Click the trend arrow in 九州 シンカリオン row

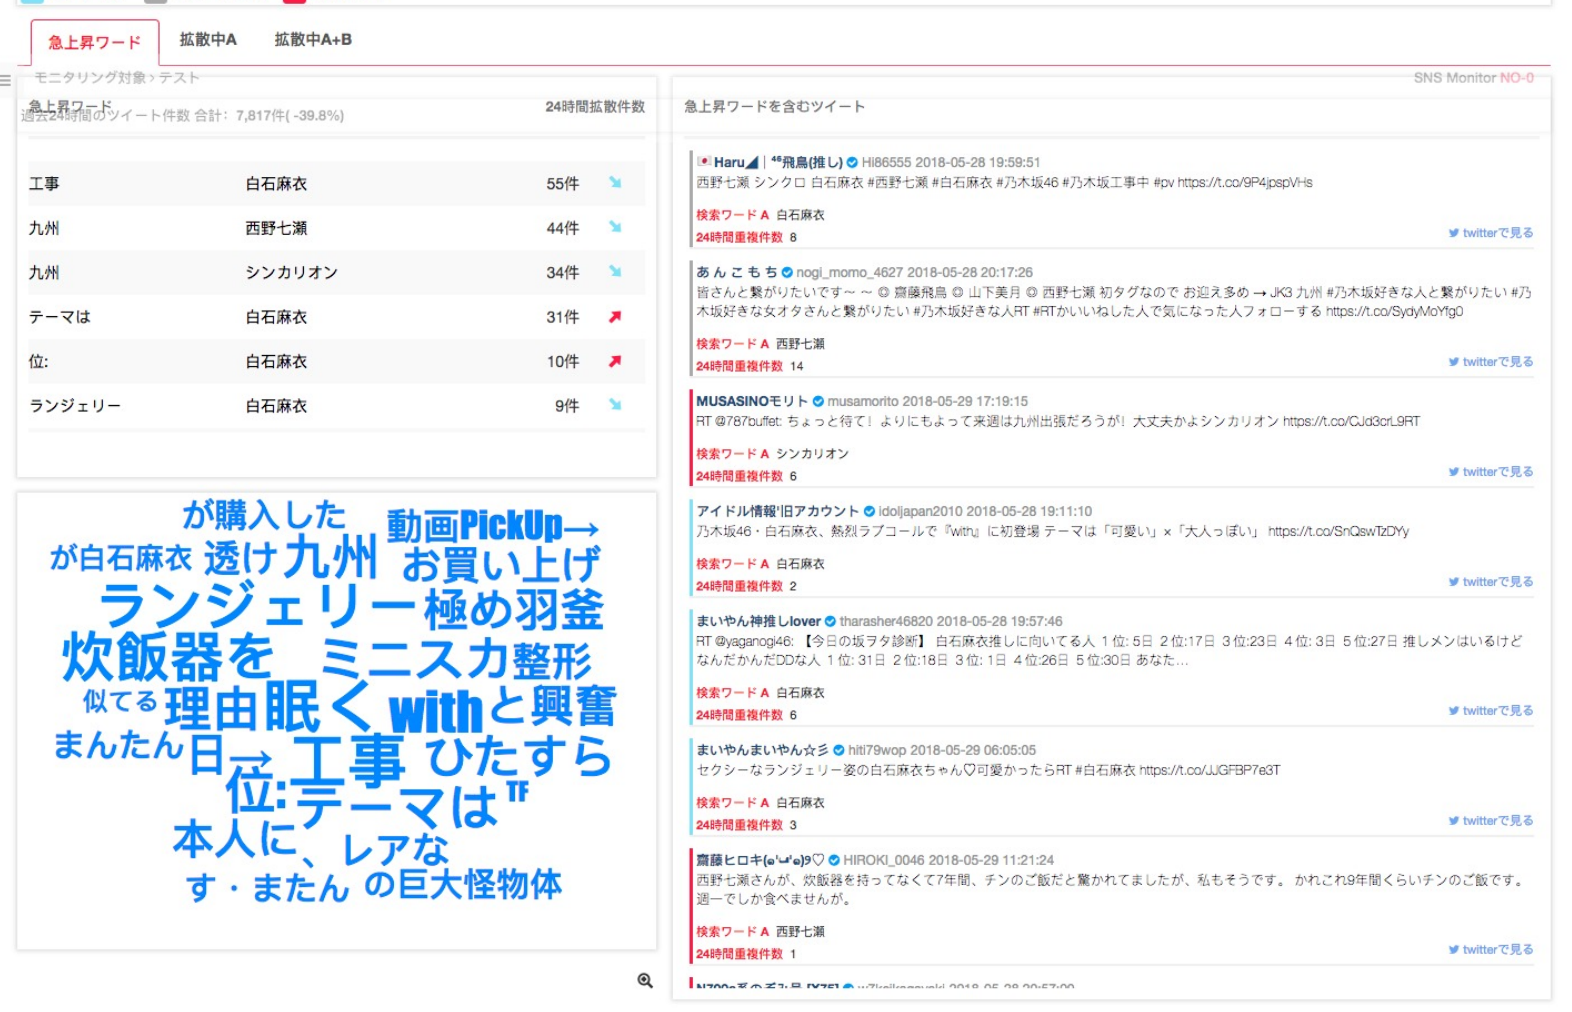[x=615, y=272]
